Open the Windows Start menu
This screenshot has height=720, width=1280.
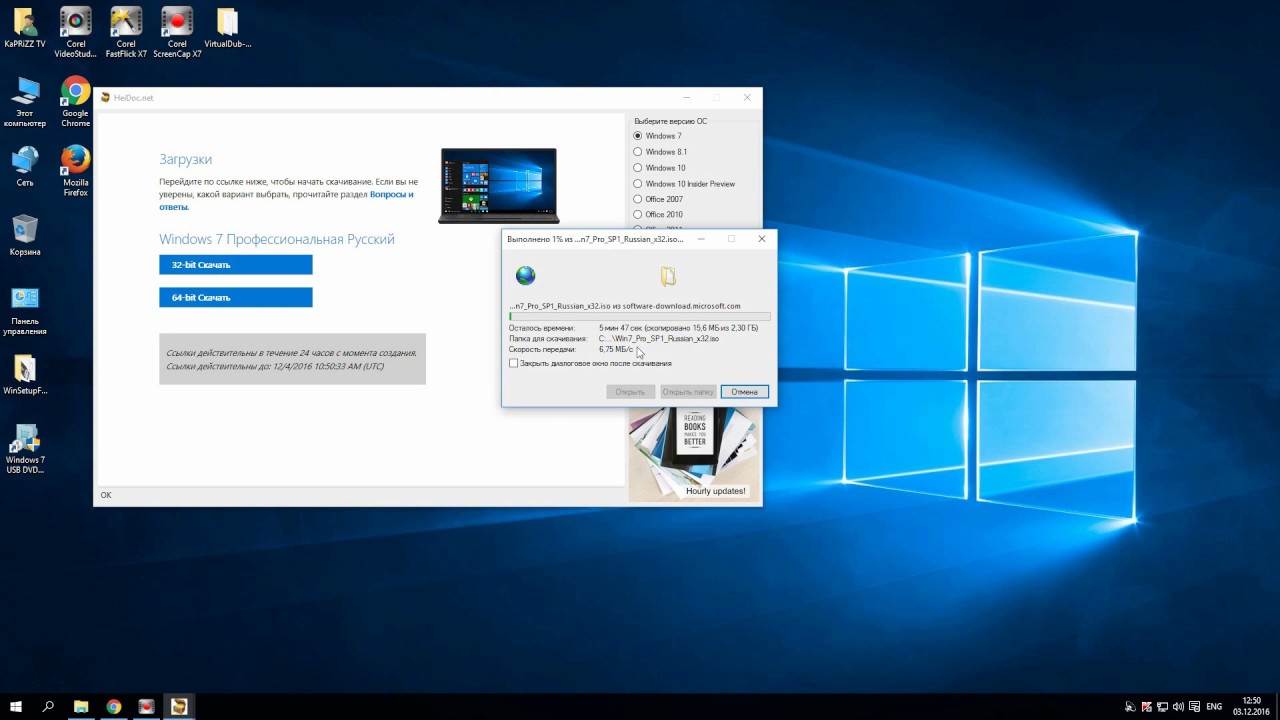pyautogui.click(x=16, y=706)
